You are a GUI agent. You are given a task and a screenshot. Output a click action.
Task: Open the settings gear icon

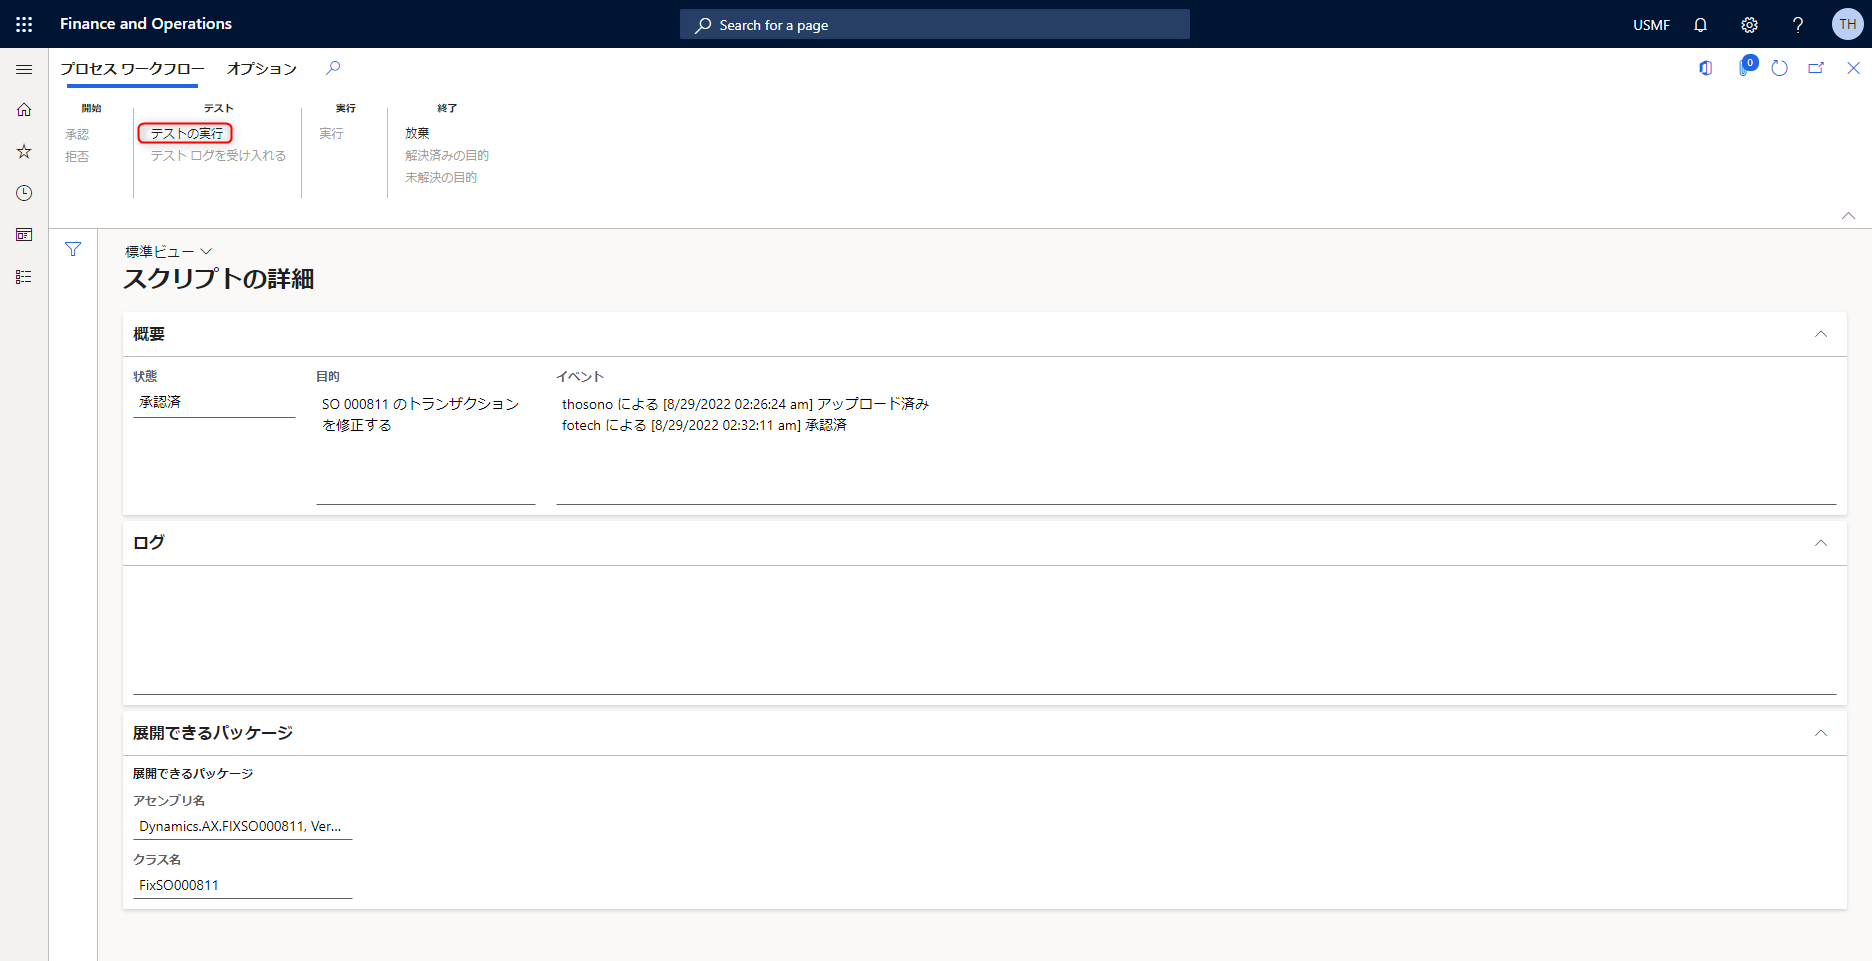[1749, 24]
